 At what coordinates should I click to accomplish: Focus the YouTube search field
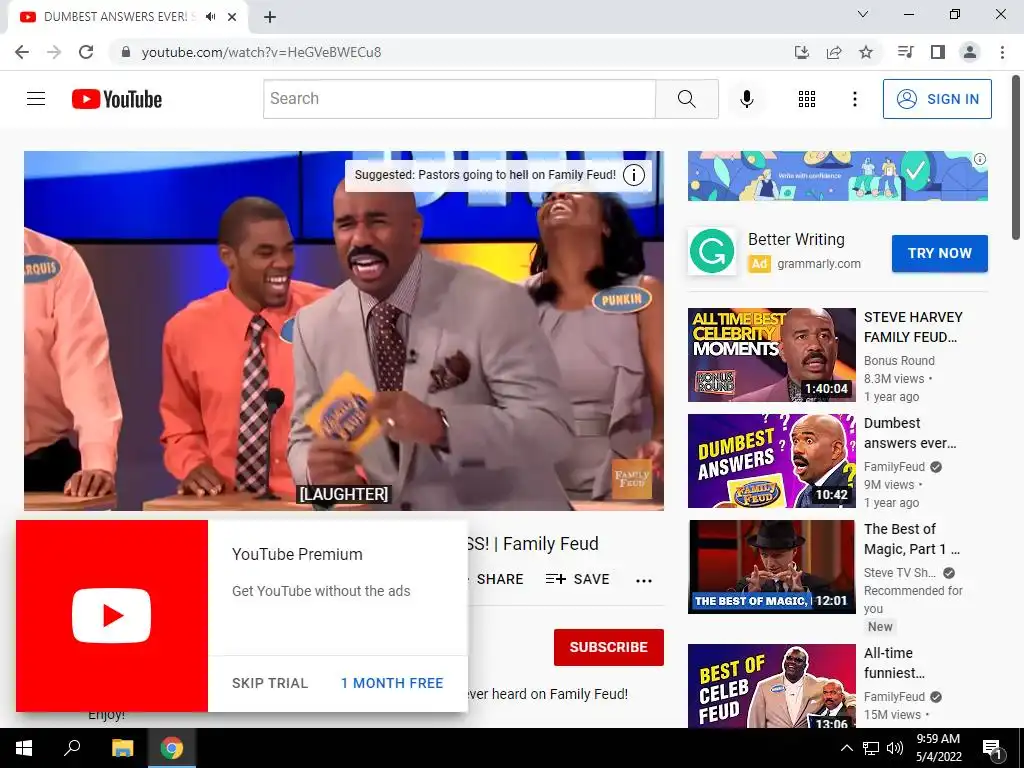point(459,99)
